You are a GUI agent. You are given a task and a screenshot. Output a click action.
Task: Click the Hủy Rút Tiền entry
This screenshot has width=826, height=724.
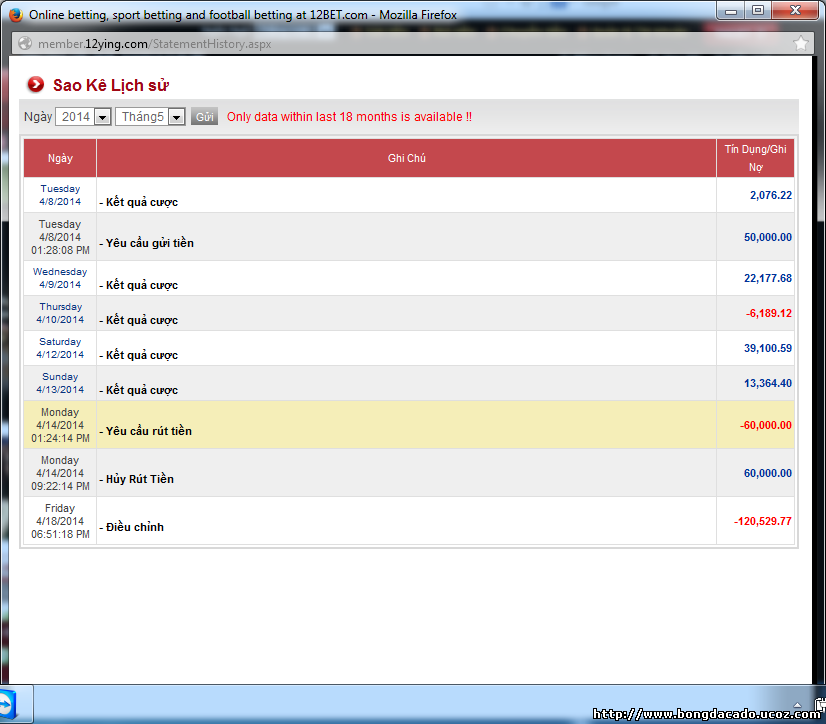[137, 479]
